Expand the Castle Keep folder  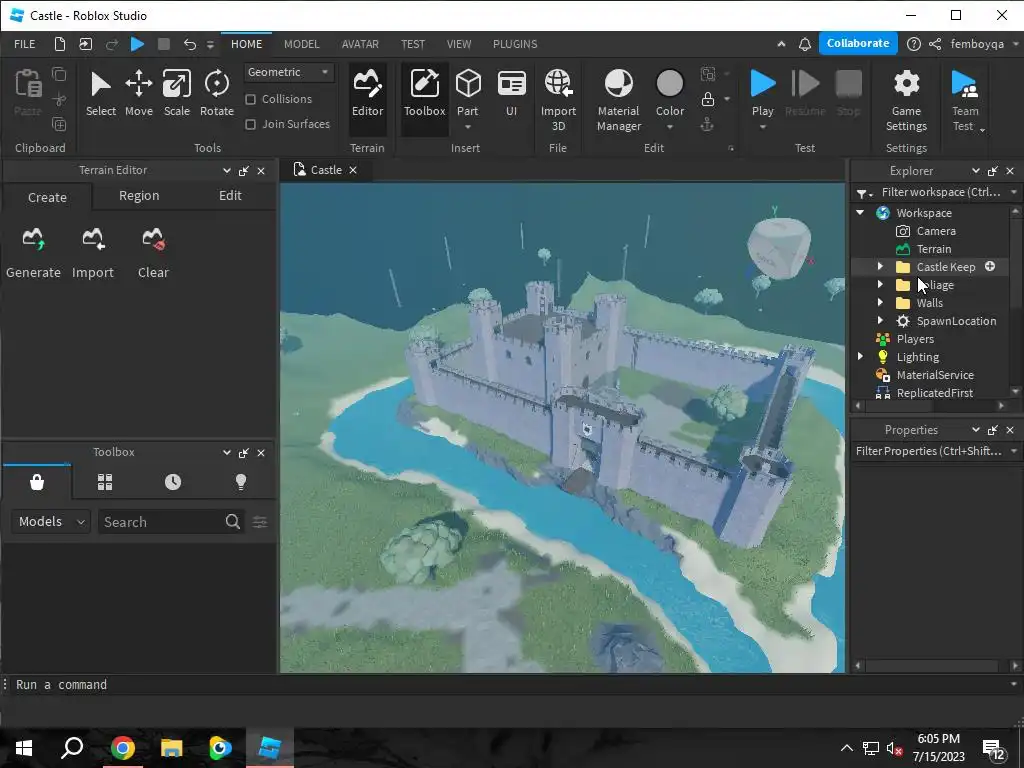pos(880,266)
